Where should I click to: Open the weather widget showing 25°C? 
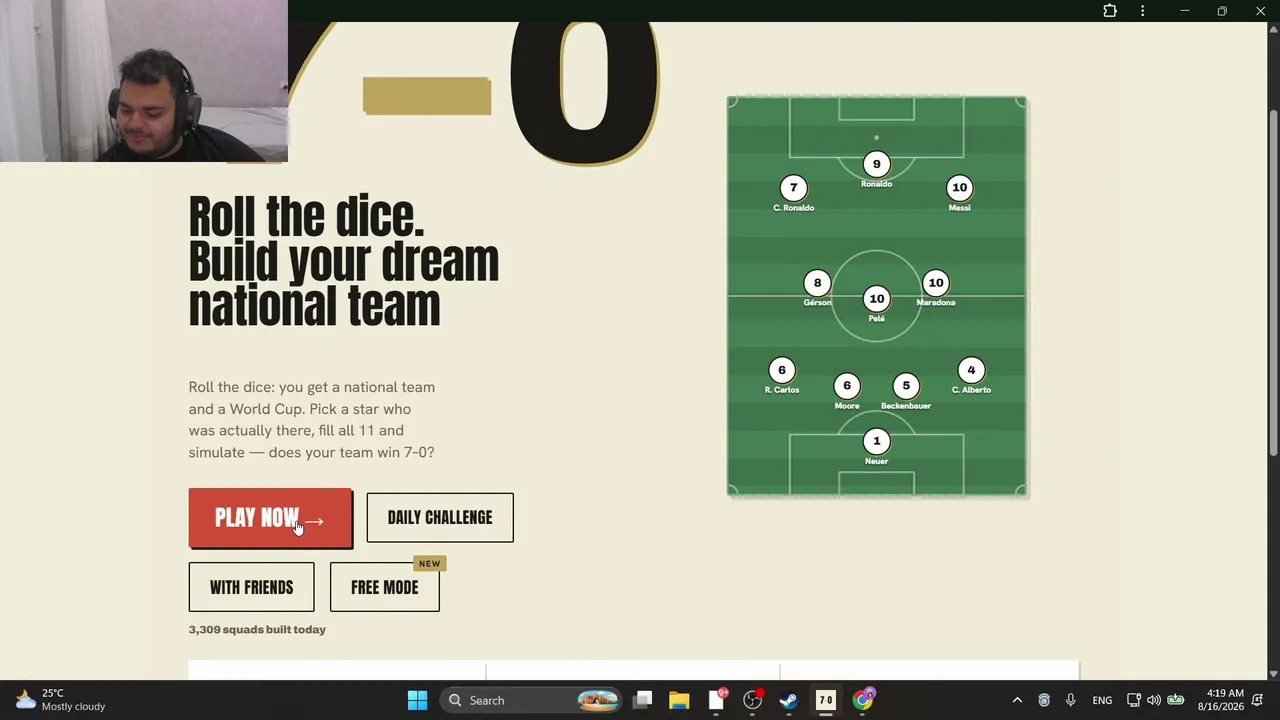(x=60, y=700)
